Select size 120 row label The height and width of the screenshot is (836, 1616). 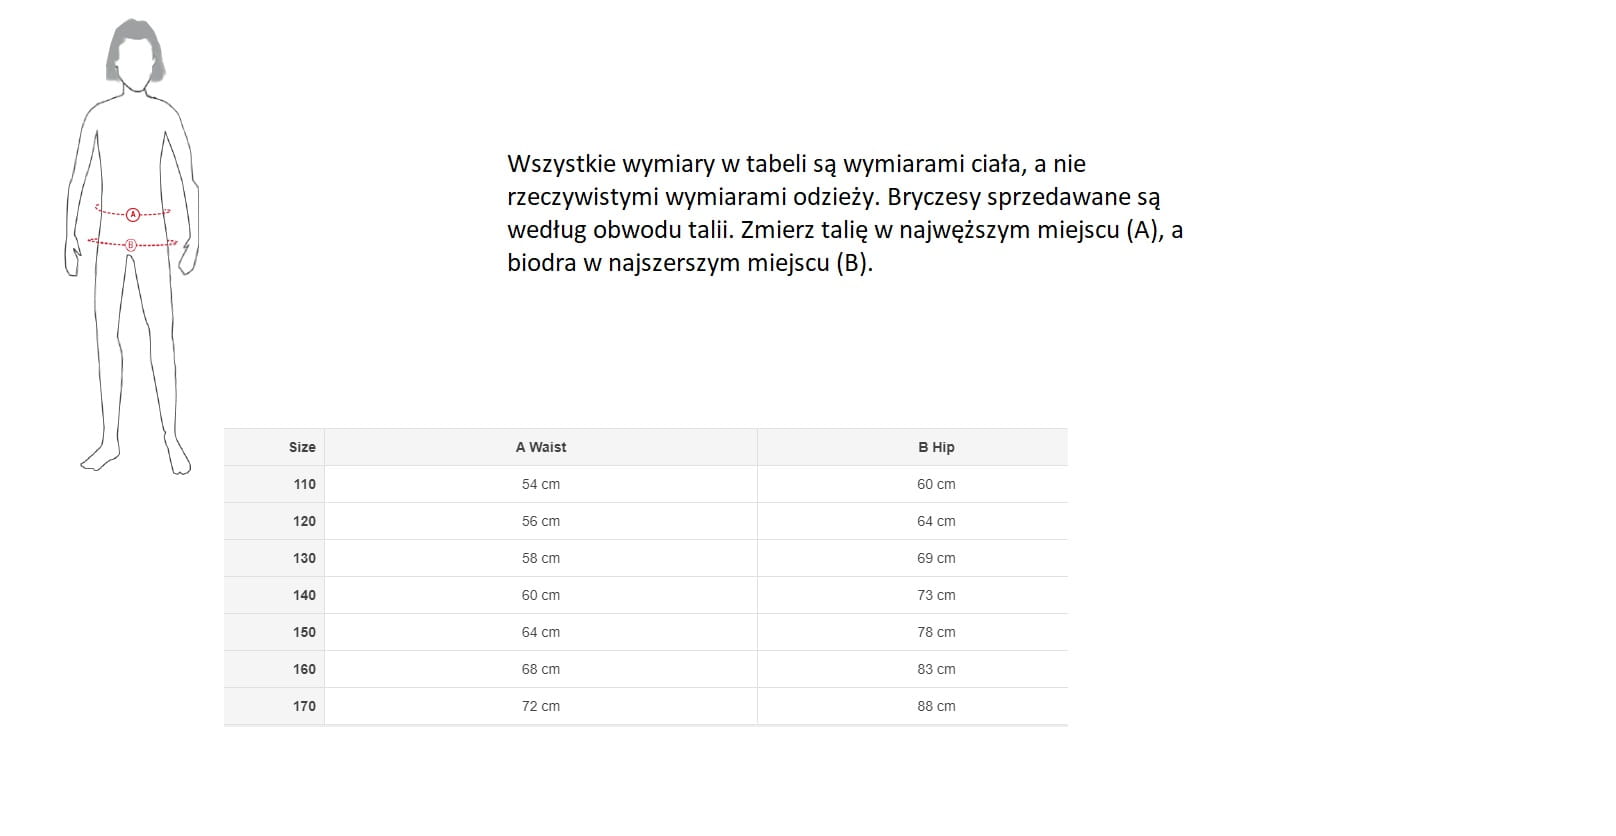[x=304, y=521]
